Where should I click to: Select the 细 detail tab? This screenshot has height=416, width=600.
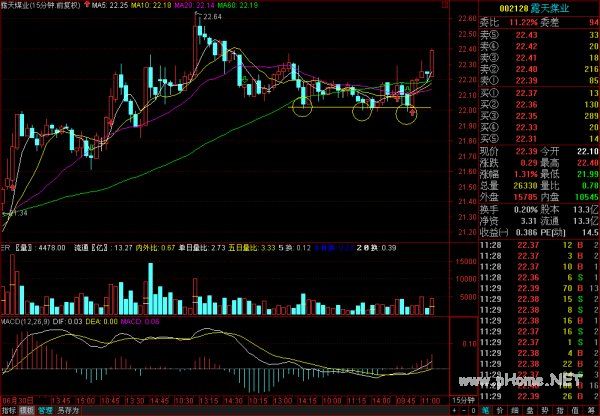(x=515, y=411)
